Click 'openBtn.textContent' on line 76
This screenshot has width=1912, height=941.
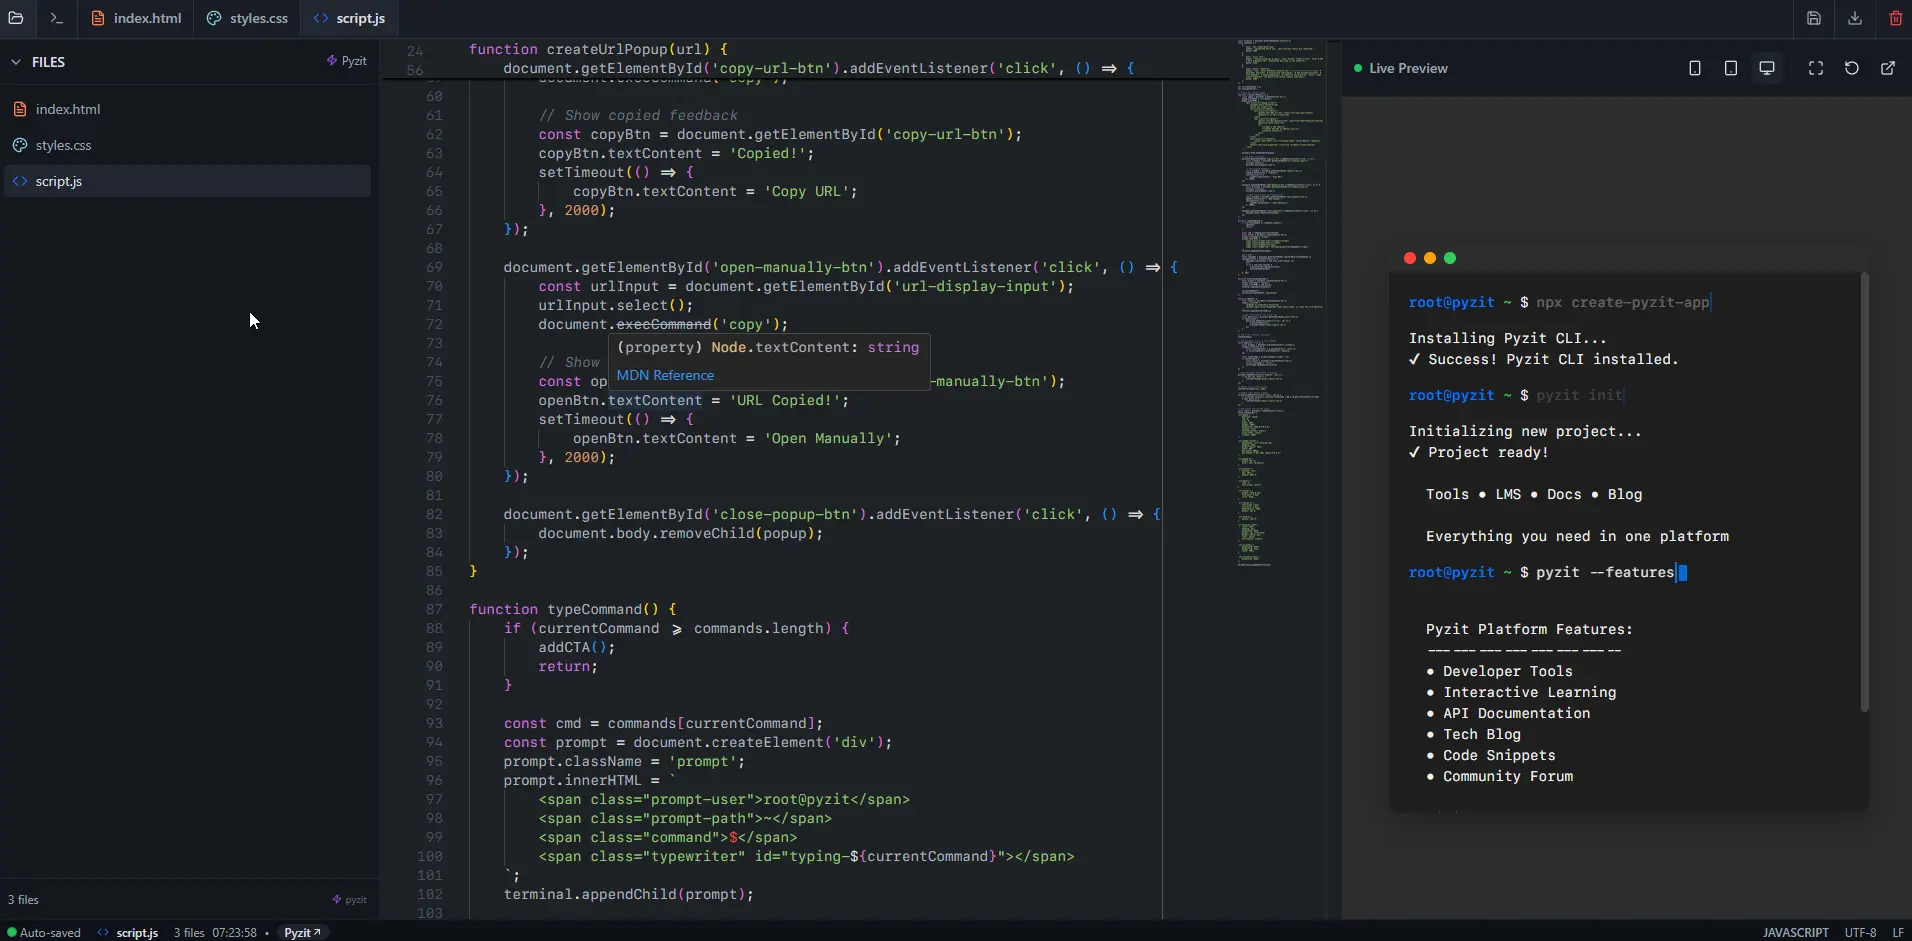click(x=620, y=400)
